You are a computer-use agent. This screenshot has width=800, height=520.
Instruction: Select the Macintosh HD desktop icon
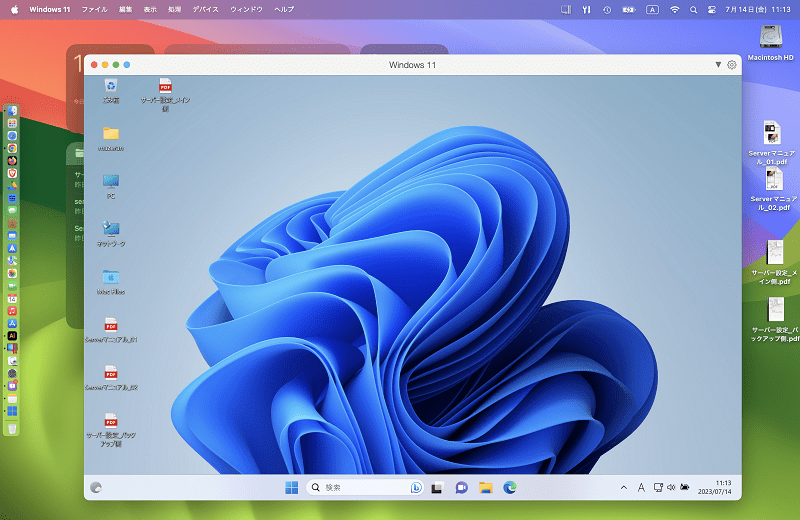tap(770, 43)
